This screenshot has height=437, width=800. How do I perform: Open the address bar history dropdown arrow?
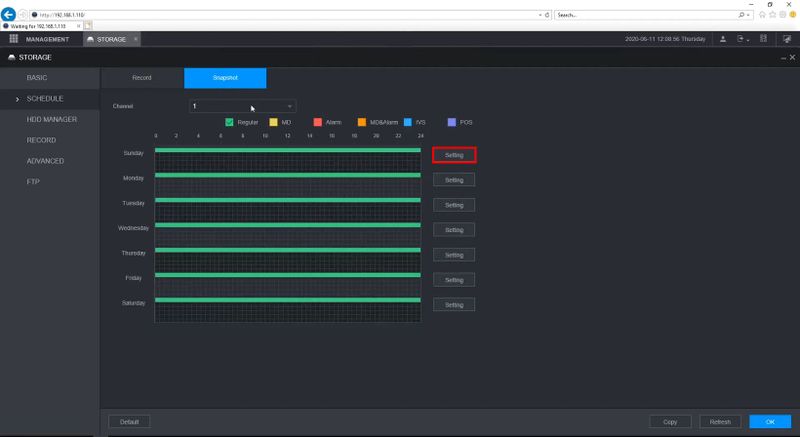[540, 15]
